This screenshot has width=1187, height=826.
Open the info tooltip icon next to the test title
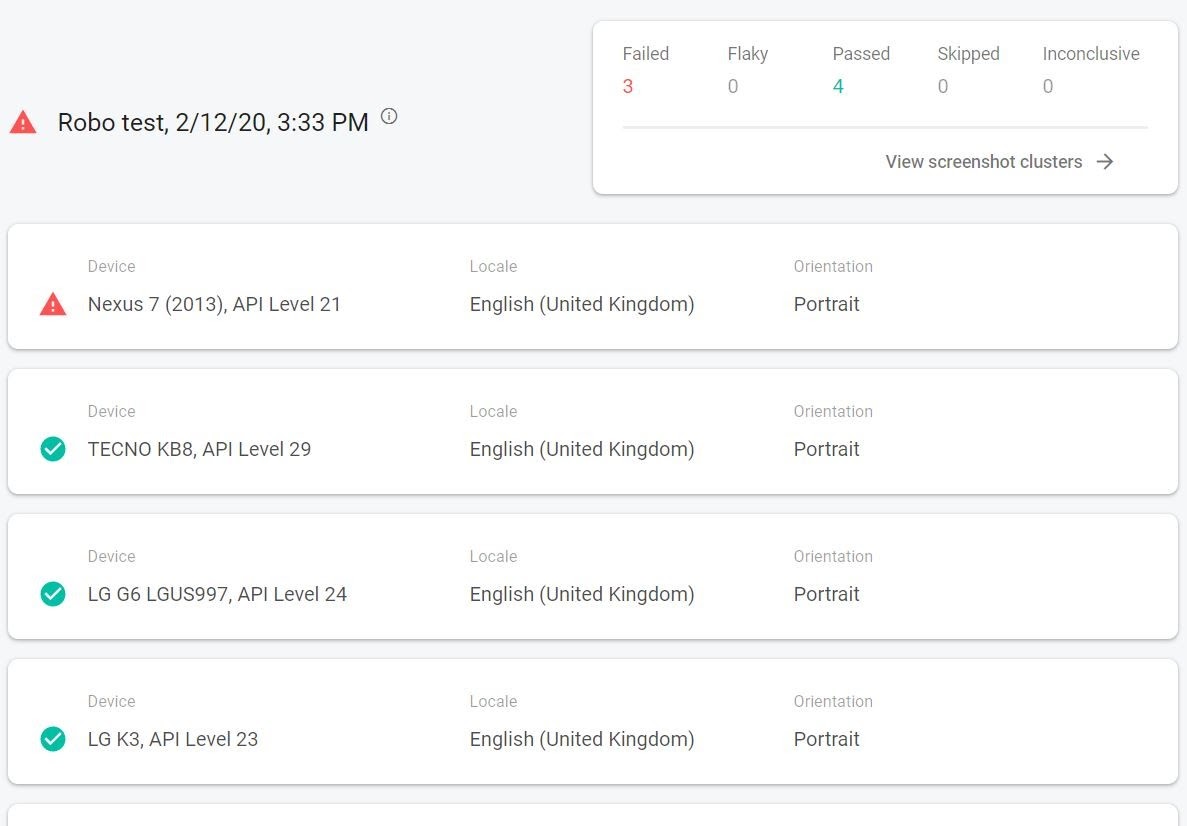tap(388, 116)
